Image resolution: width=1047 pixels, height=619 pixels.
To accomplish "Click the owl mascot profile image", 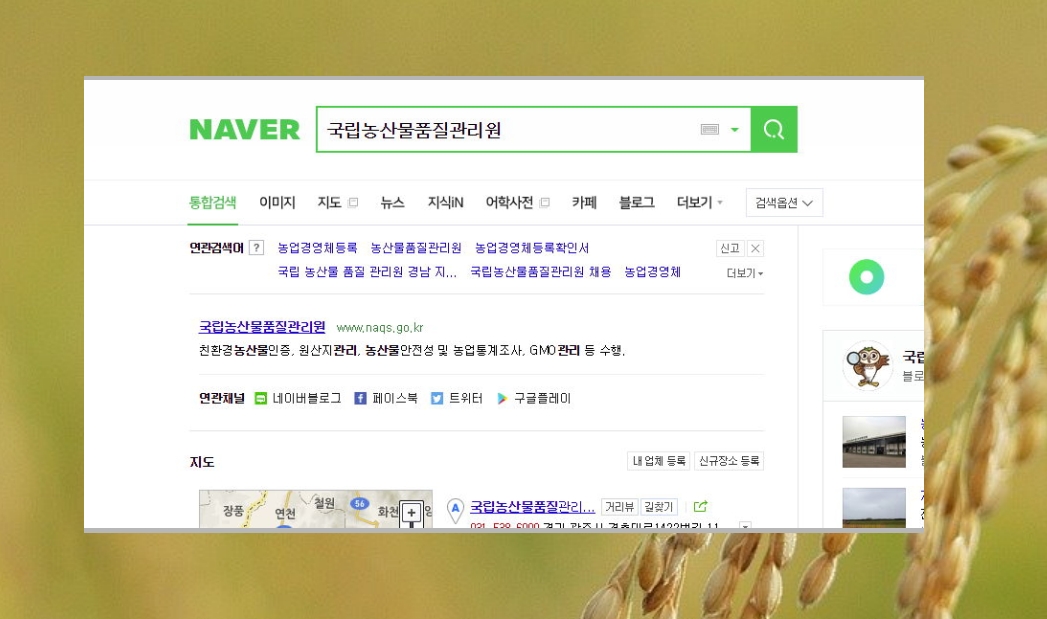I will pyautogui.click(x=868, y=365).
